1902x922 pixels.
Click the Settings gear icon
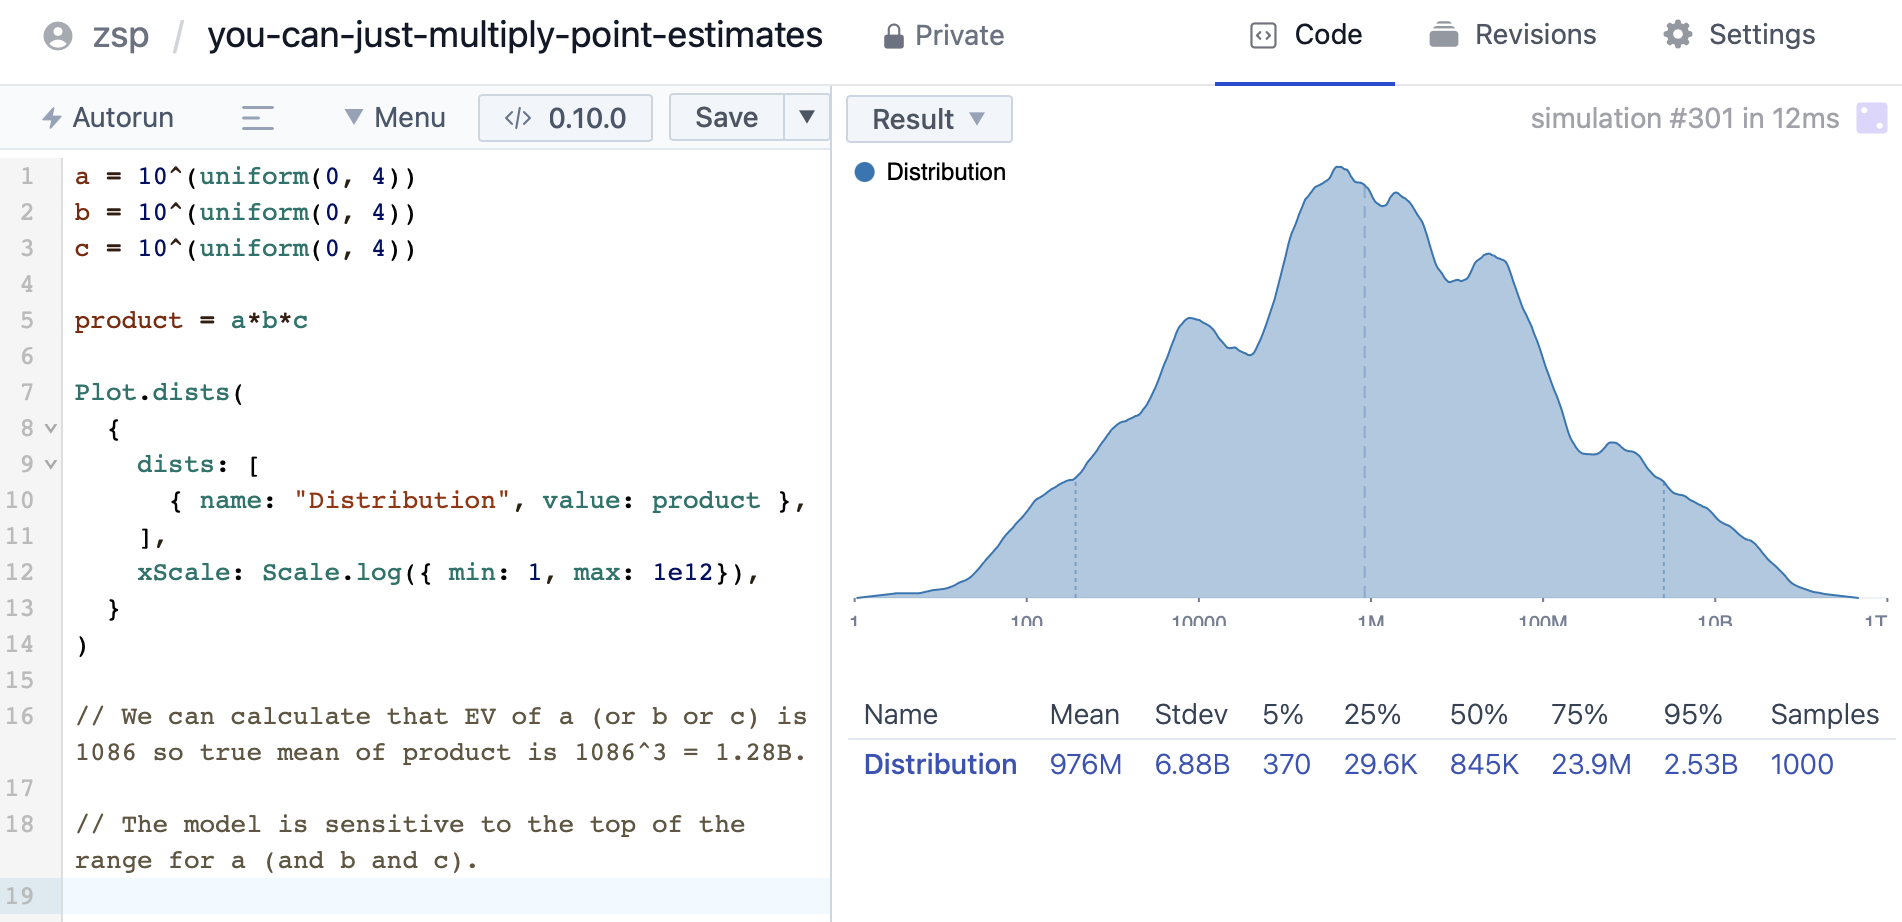[x=1677, y=35]
